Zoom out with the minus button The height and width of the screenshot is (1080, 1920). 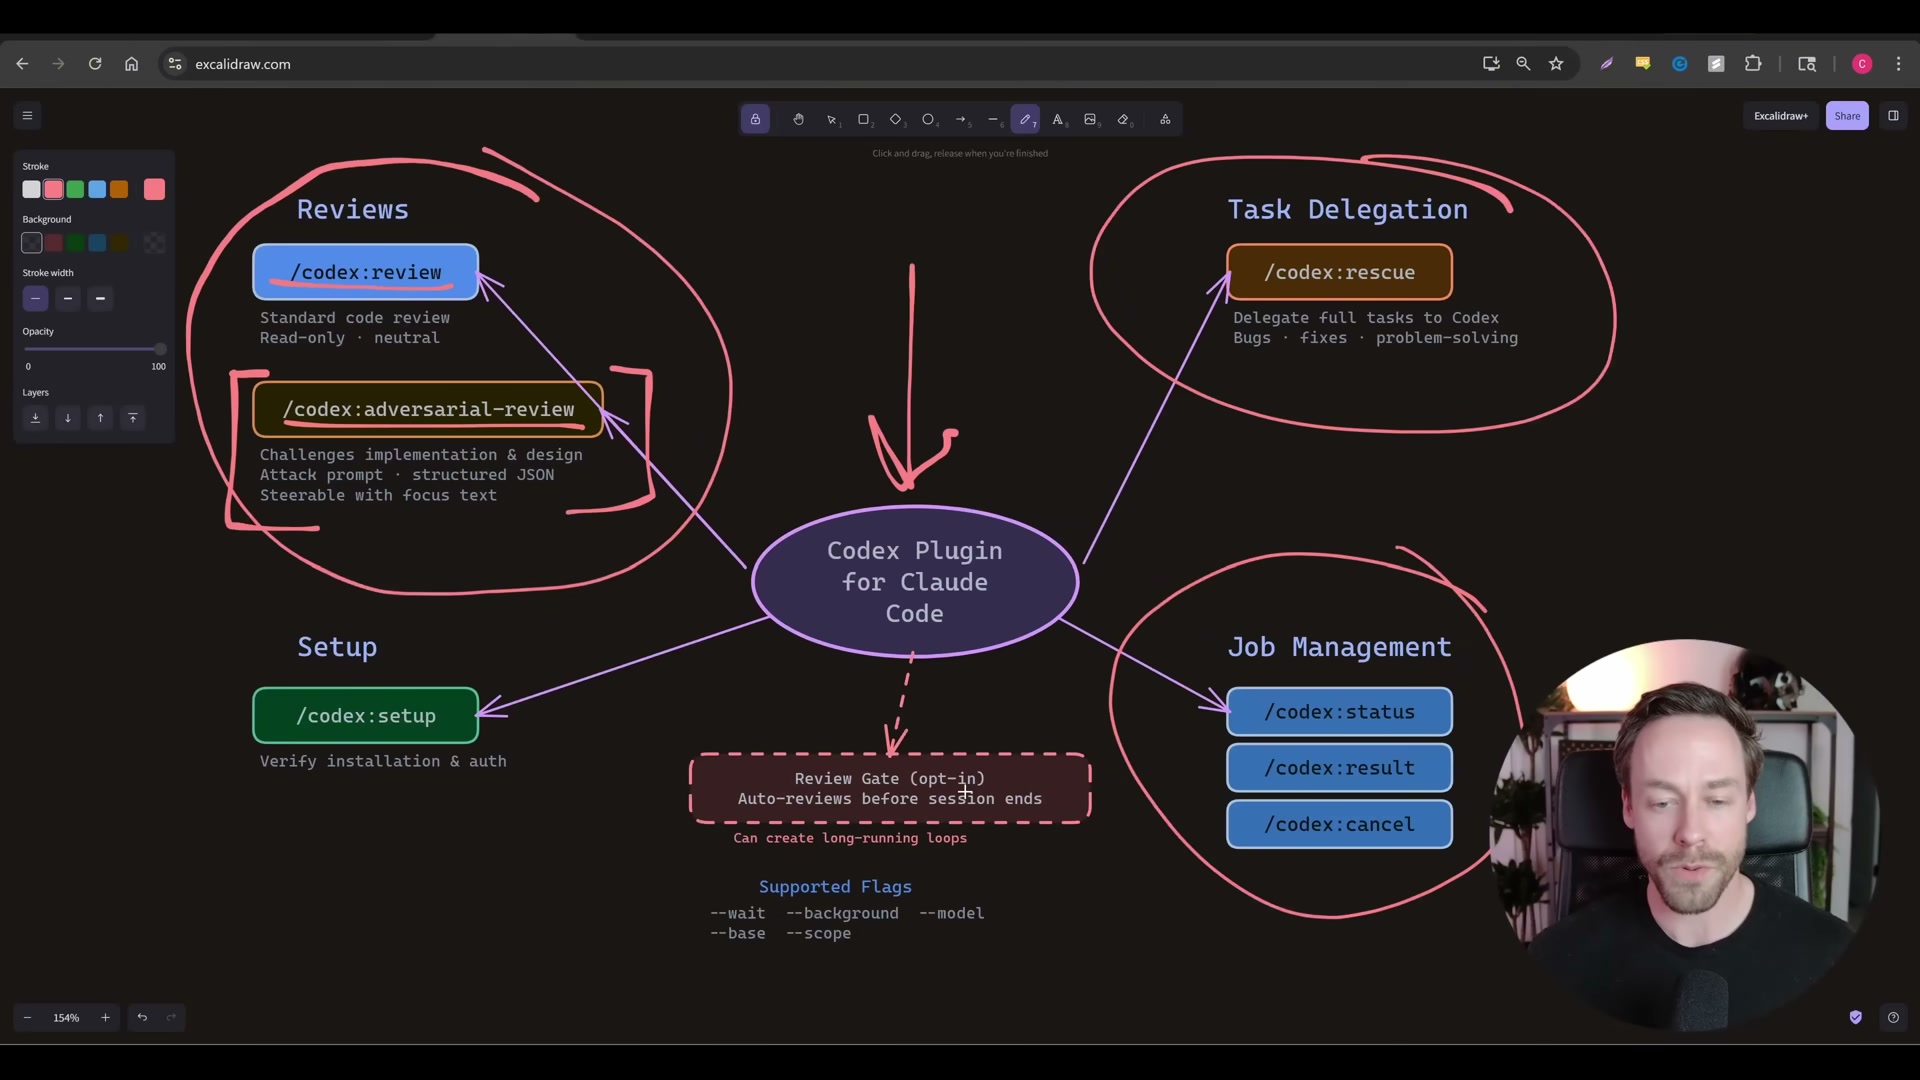27,1017
